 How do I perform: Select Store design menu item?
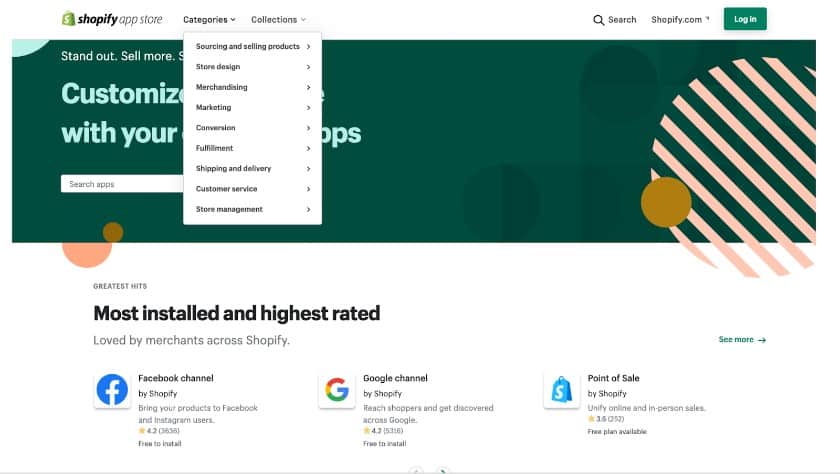tap(218, 67)
